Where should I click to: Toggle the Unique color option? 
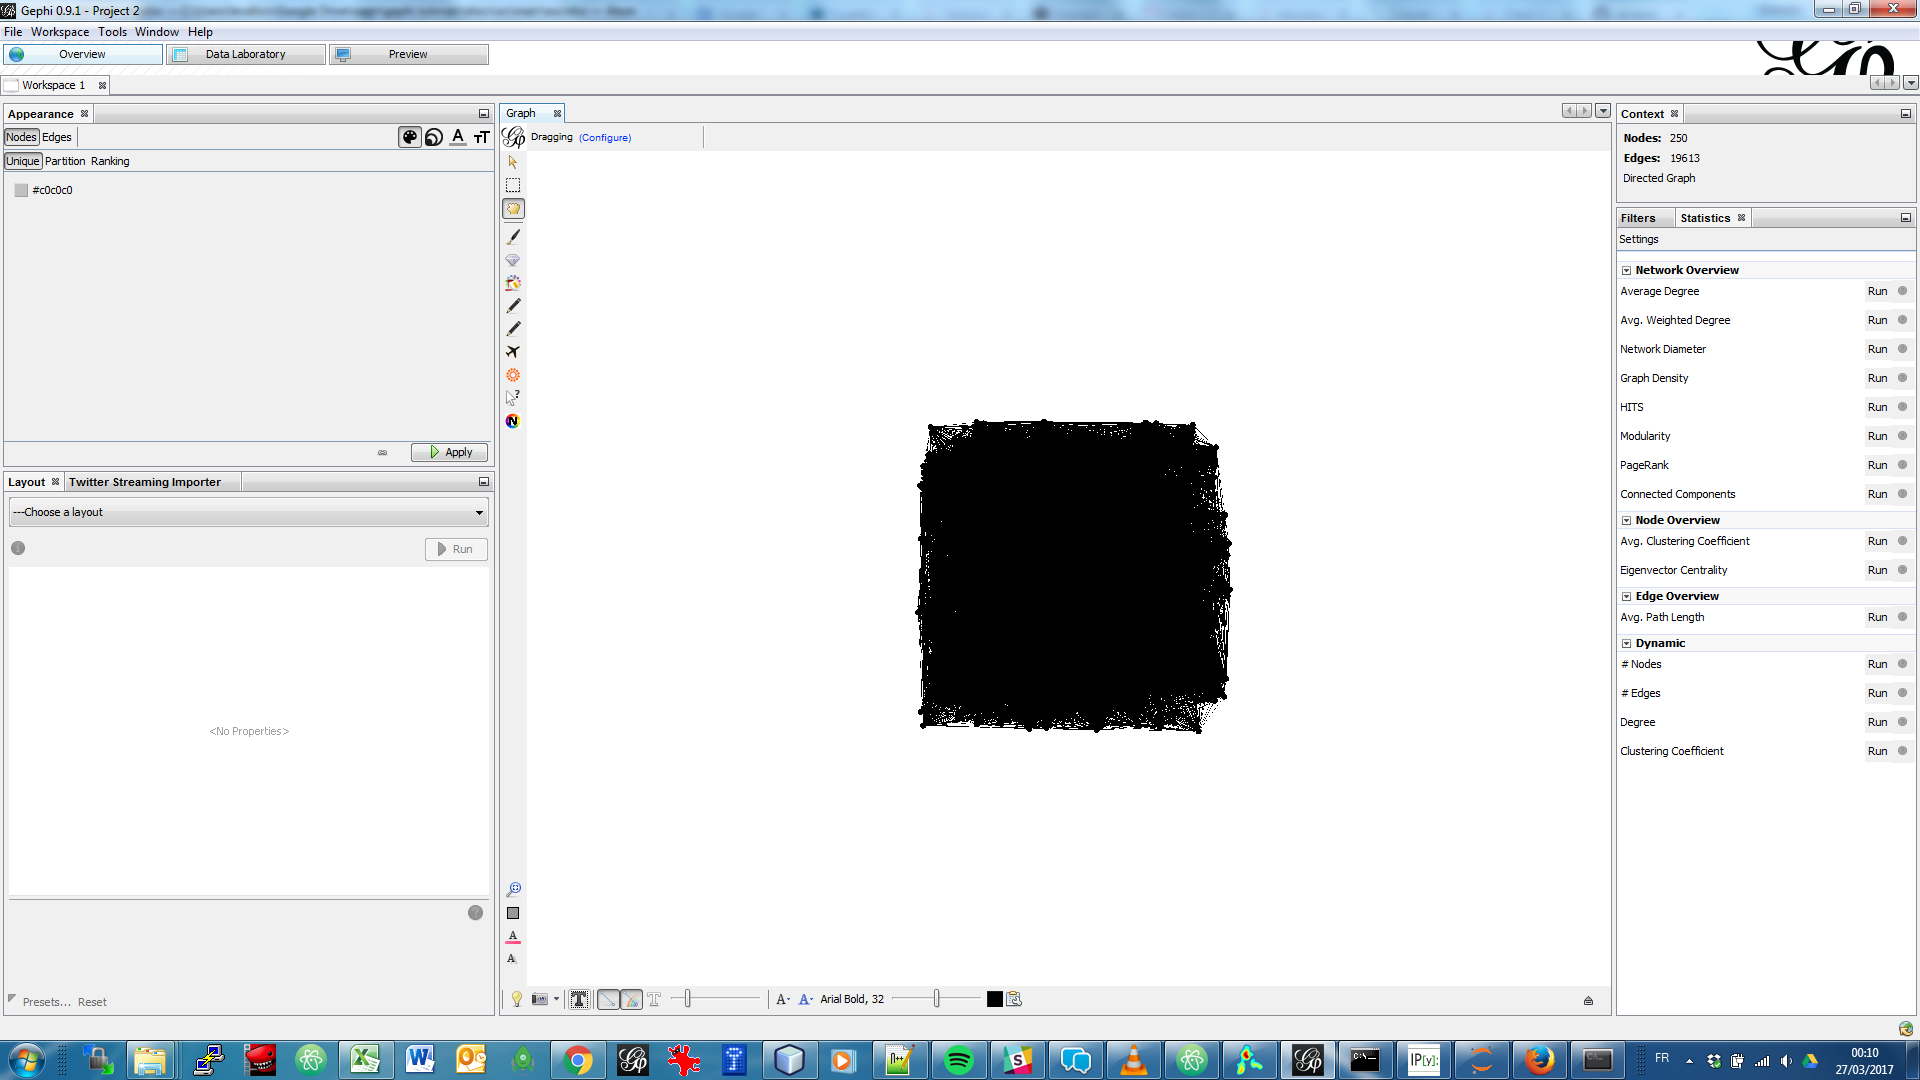pyautogui.click(x=22, y=160)
